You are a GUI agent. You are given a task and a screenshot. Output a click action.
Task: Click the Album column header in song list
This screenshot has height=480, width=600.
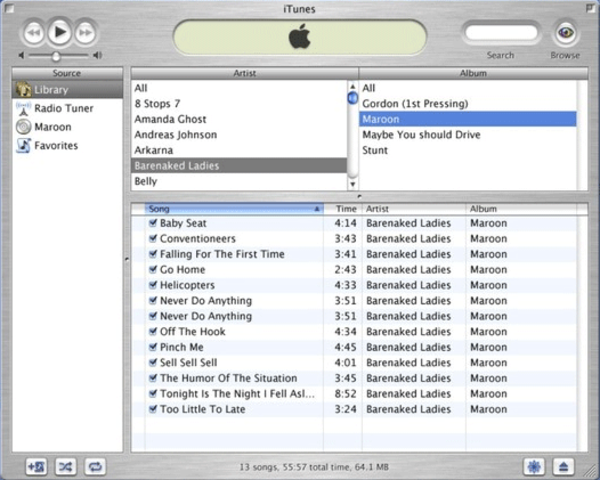pos(521,209)
